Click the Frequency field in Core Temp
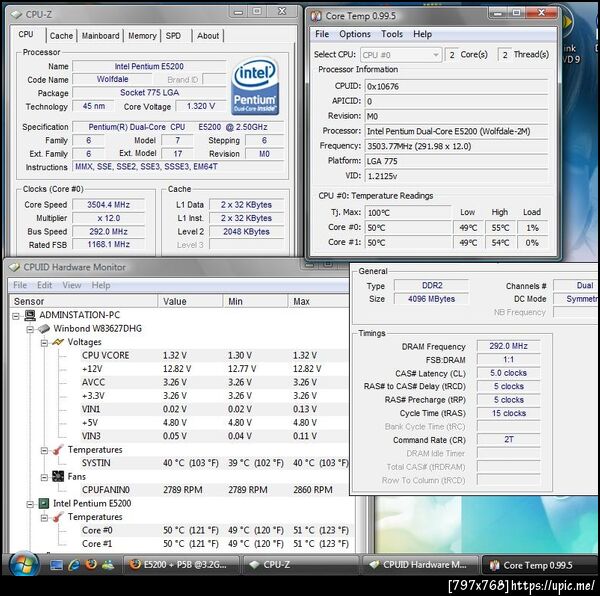 [x=456, y=146]
